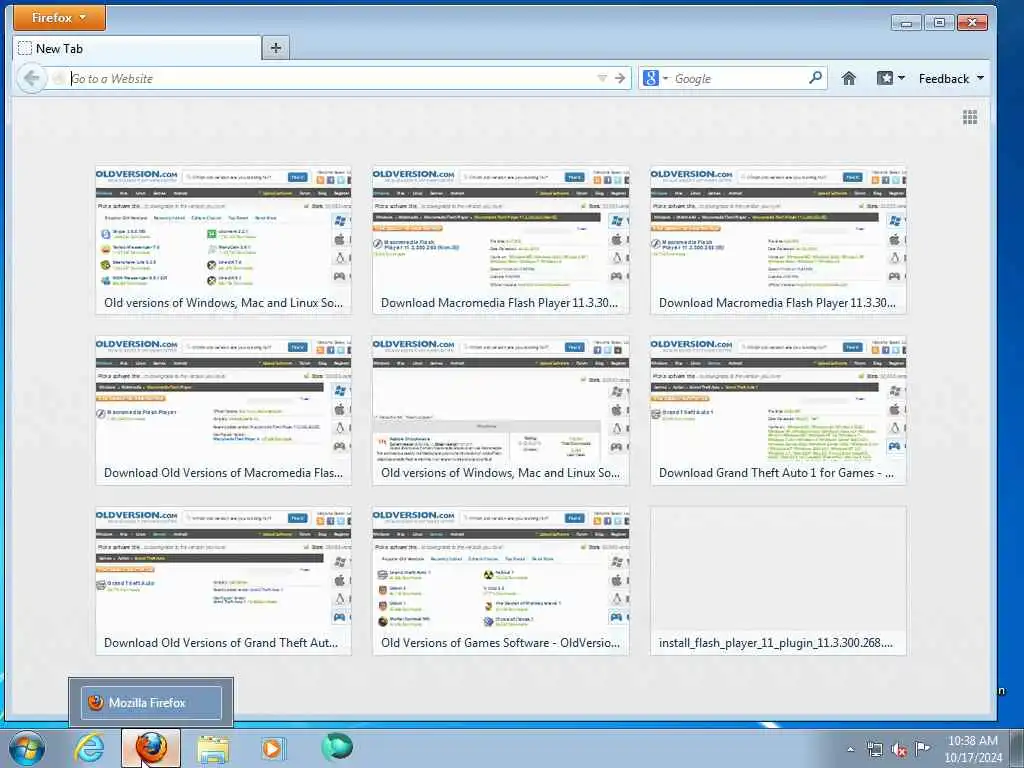Click the search magnifier icon
Image resolution: width=1024 pixels, height=768 pixels.
(x=815, y=78)
